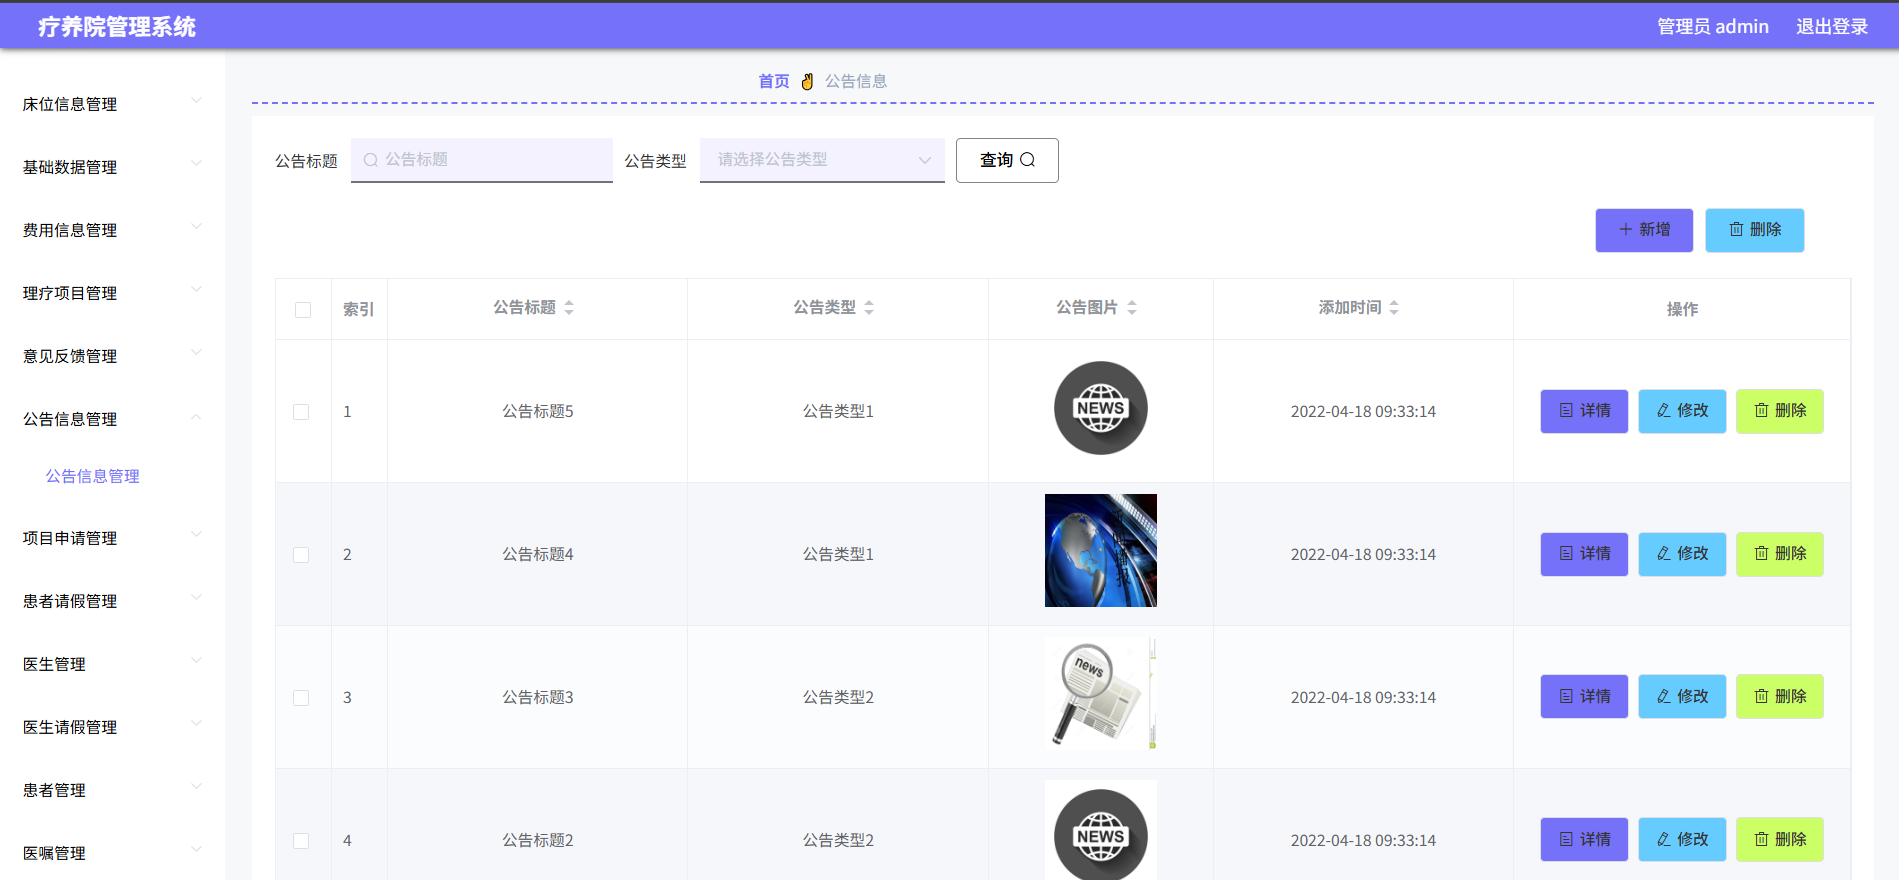Edit the 公告标题2 row
1899x880 pixels.
click(1682, 840)
